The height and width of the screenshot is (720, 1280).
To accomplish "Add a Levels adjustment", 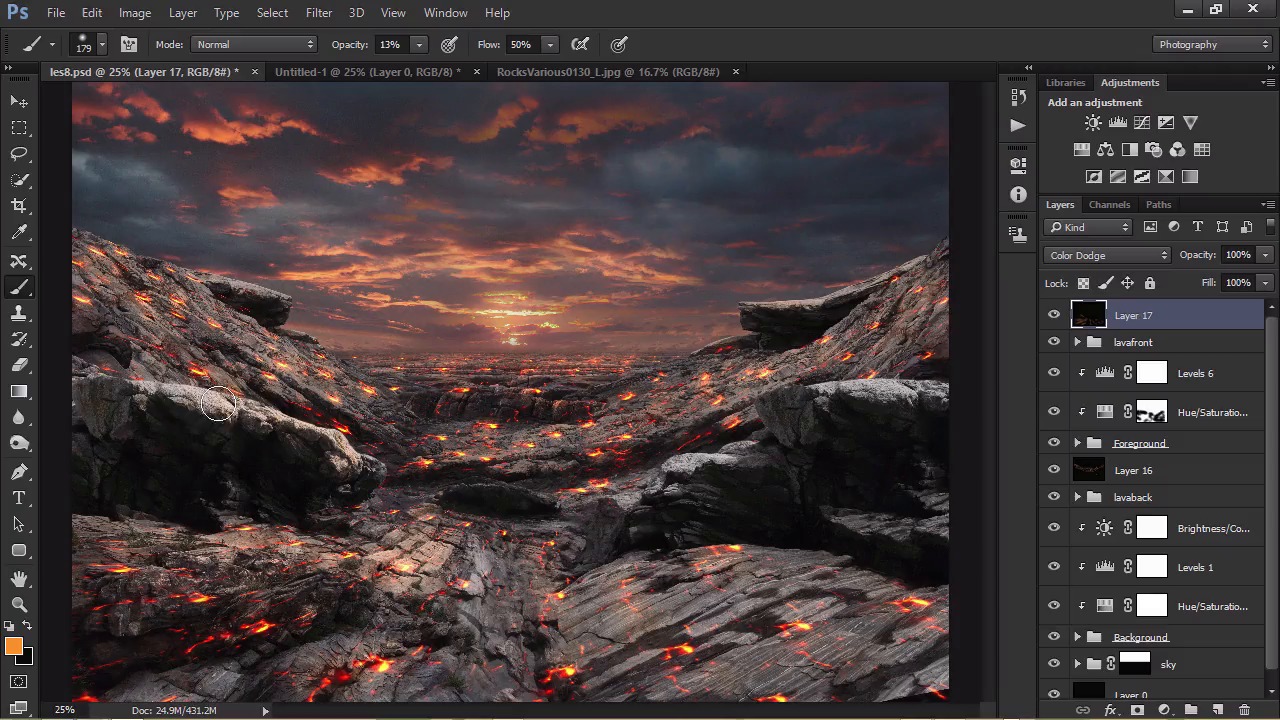I will [x=1117, y=123].
